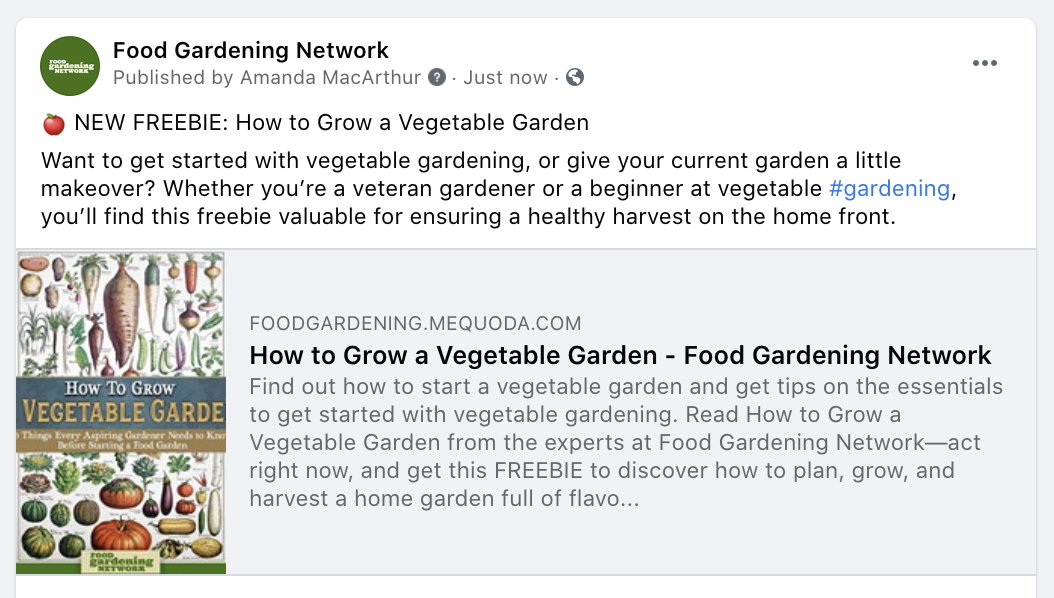
Task: Click the globe public privacy icon
Action: 575,77
